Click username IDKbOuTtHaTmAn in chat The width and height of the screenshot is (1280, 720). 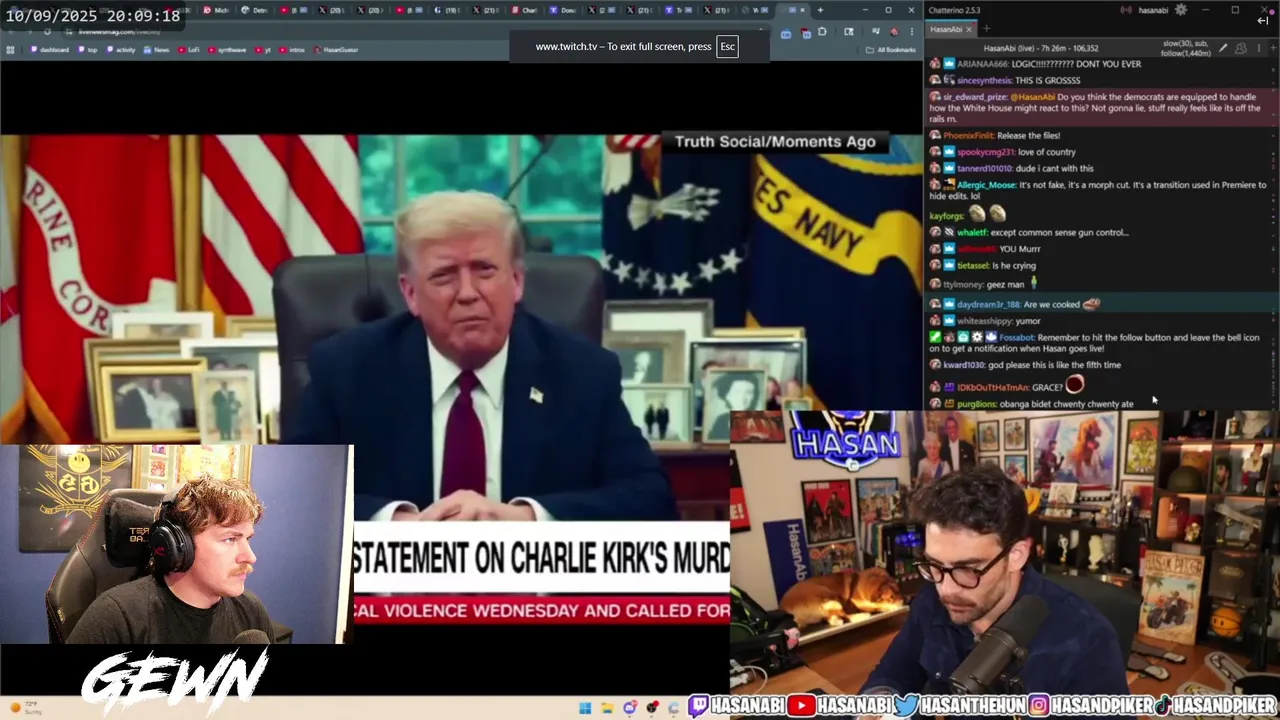click(993, 387)
